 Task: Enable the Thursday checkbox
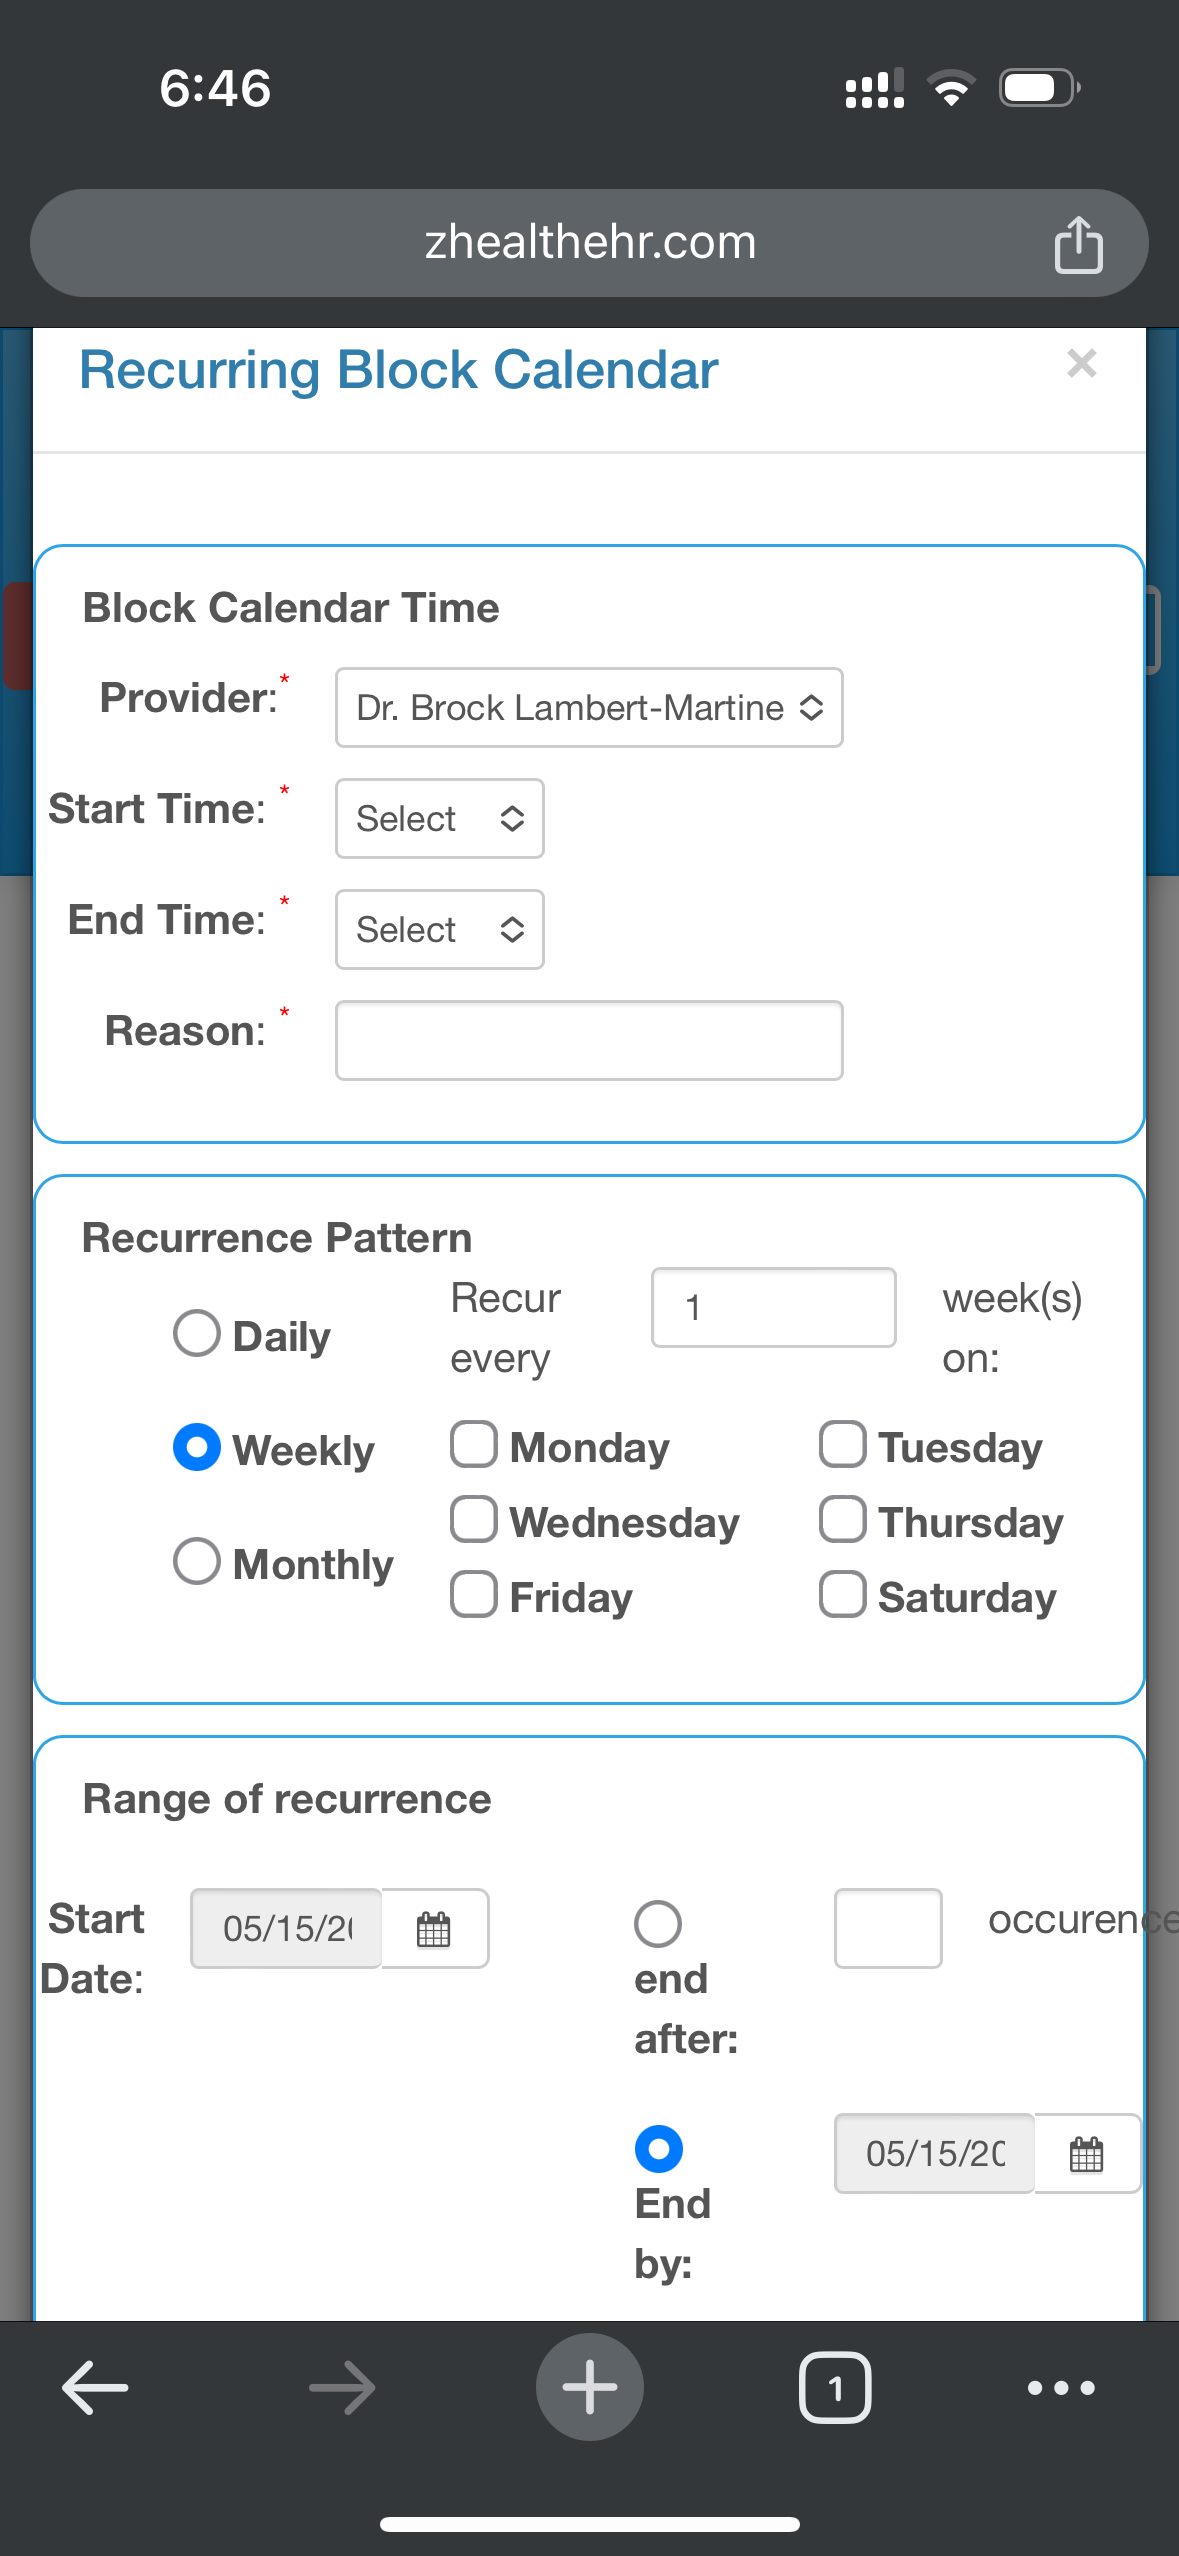pos(843,1519)
